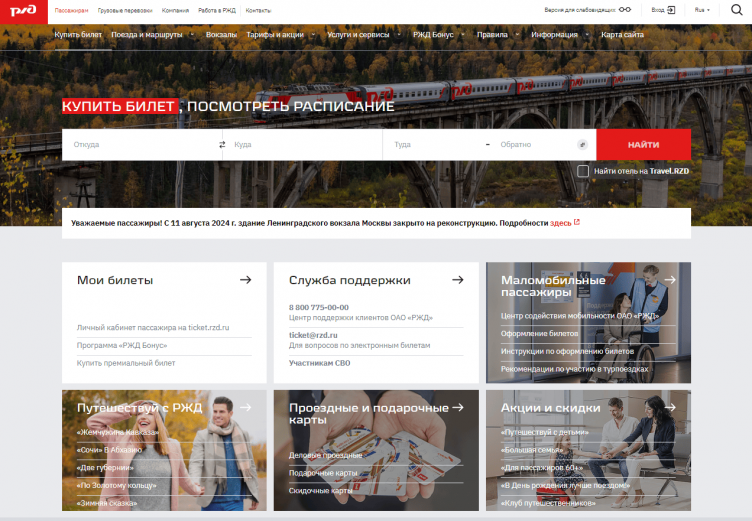Click the Вход login link
This screenshot has width=752, height=521.
tap(658, 10)
